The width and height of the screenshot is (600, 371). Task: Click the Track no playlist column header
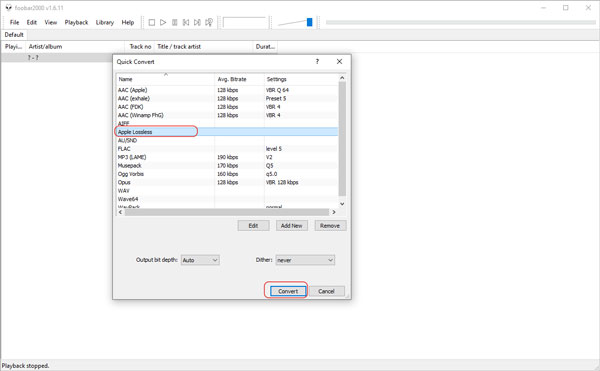140,47
